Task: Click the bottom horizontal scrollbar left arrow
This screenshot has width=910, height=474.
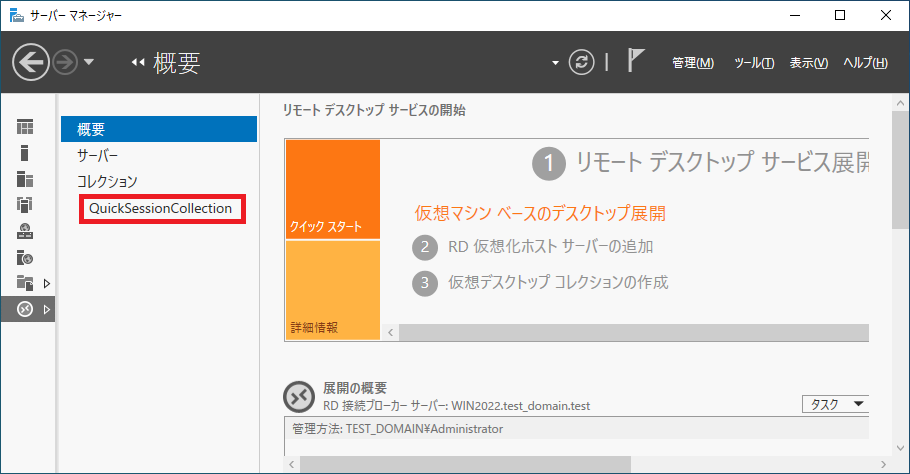Action: coord(291,464)
